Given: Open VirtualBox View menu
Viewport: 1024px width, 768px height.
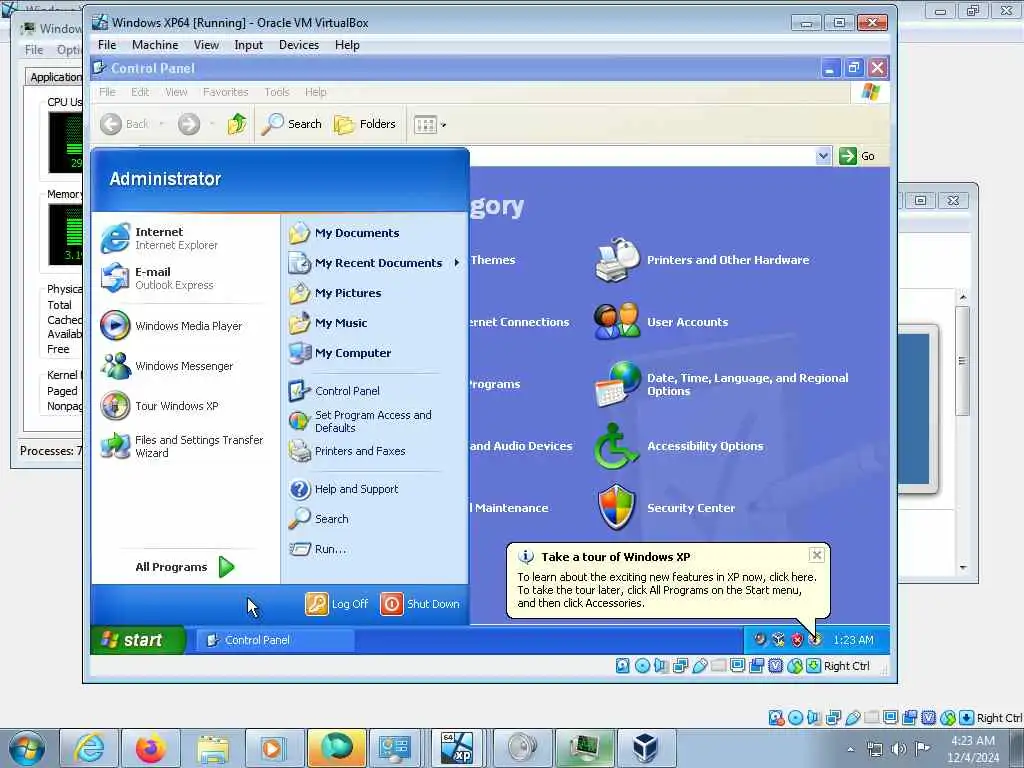Looking at the screenshot, I should 206,45.
